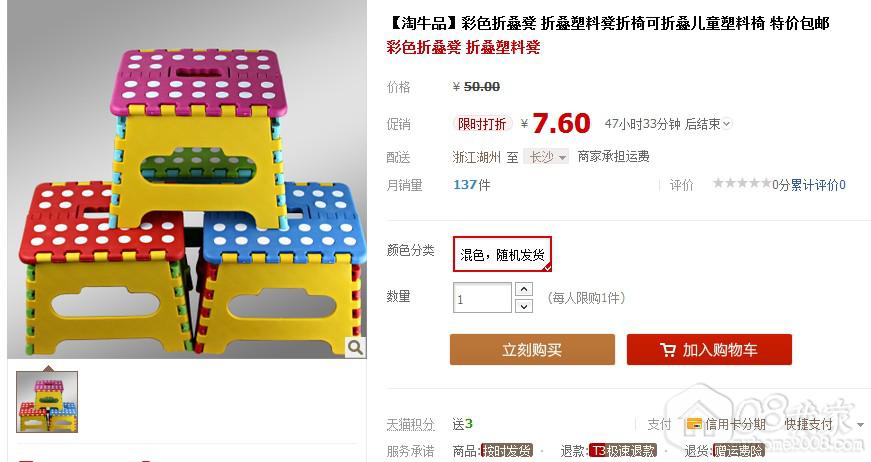Increase quantity with the up arrow
Viewport: 871px width, 462px height.
click(524, 289)
